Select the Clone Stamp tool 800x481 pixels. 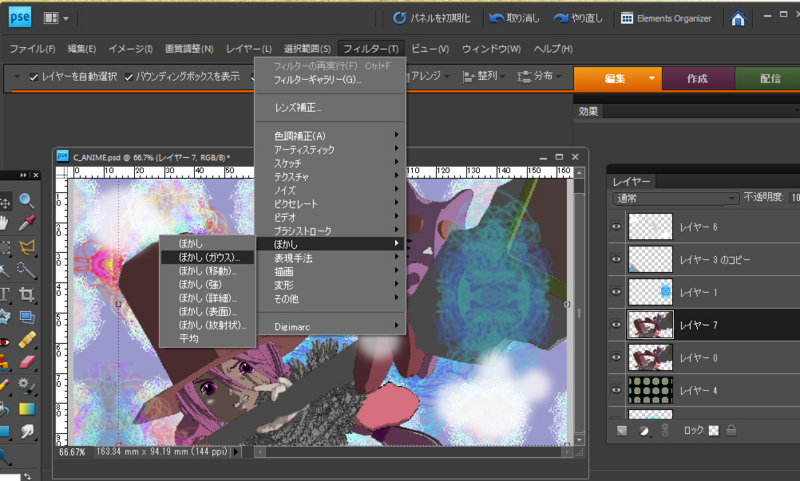coord(4,363)
